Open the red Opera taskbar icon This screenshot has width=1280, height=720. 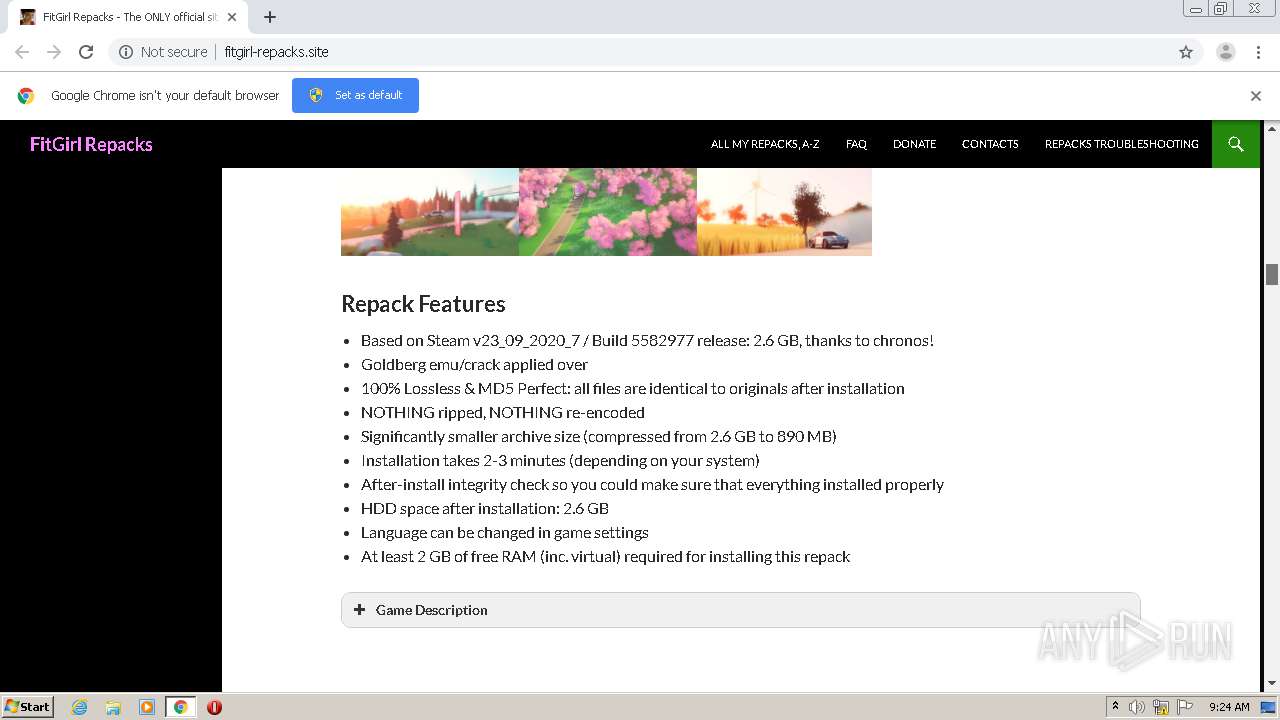pyautogui.click(x=214, y=707)
